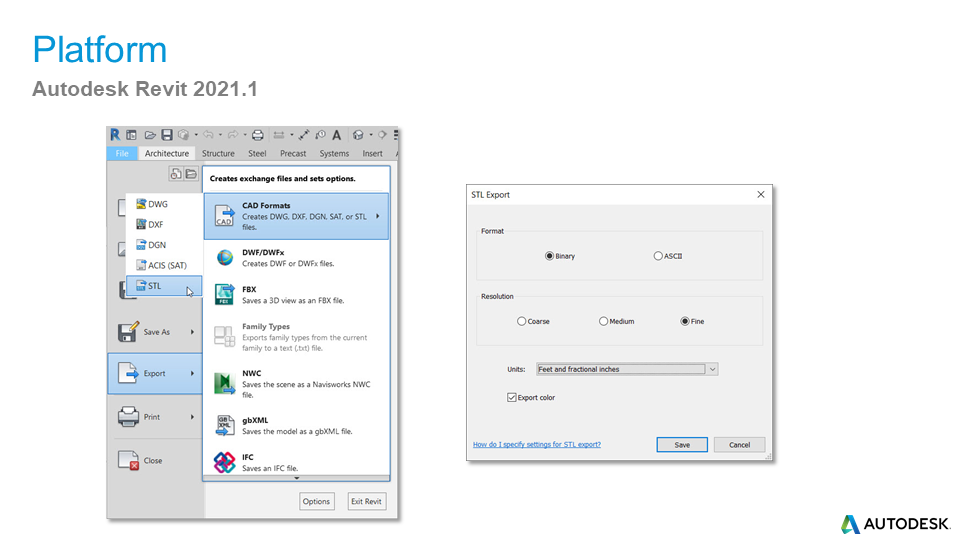Open the STL export settings help link

[x=537, y=444]
